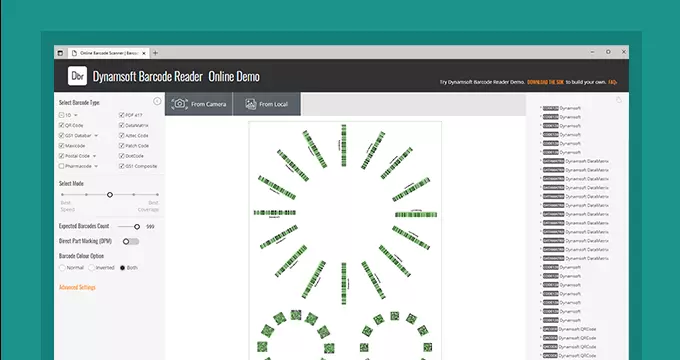
Task: Click the DOWNLOAD THE SDK link
Action: pos(546,82)
